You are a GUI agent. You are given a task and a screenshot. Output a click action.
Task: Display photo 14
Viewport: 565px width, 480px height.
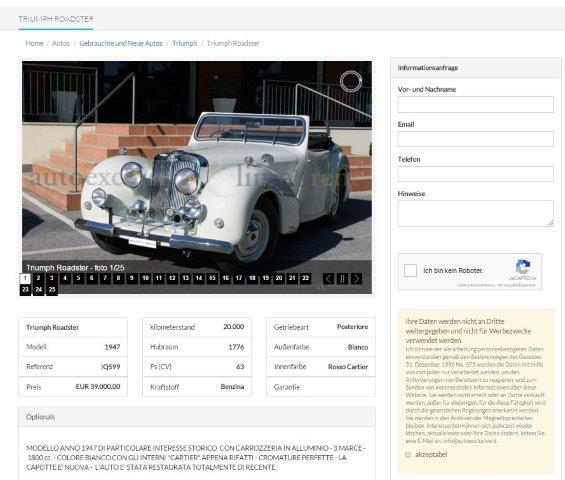(199, 278)
